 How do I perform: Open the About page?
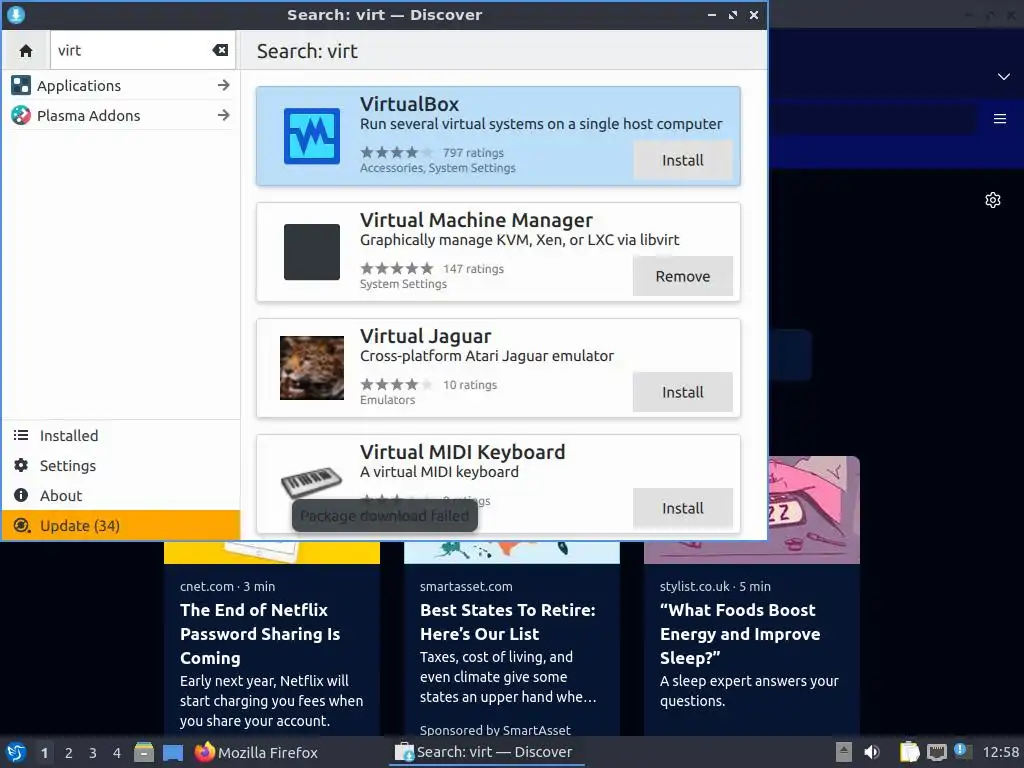tap(121, 496)
